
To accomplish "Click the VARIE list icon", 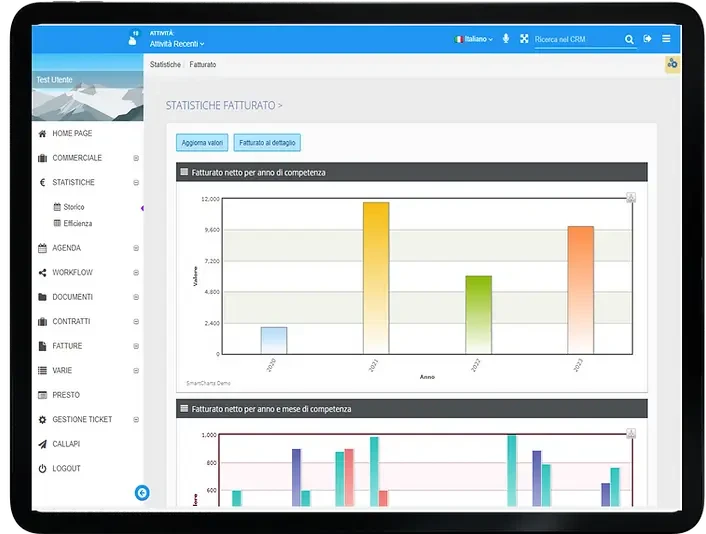I will 42,371.
